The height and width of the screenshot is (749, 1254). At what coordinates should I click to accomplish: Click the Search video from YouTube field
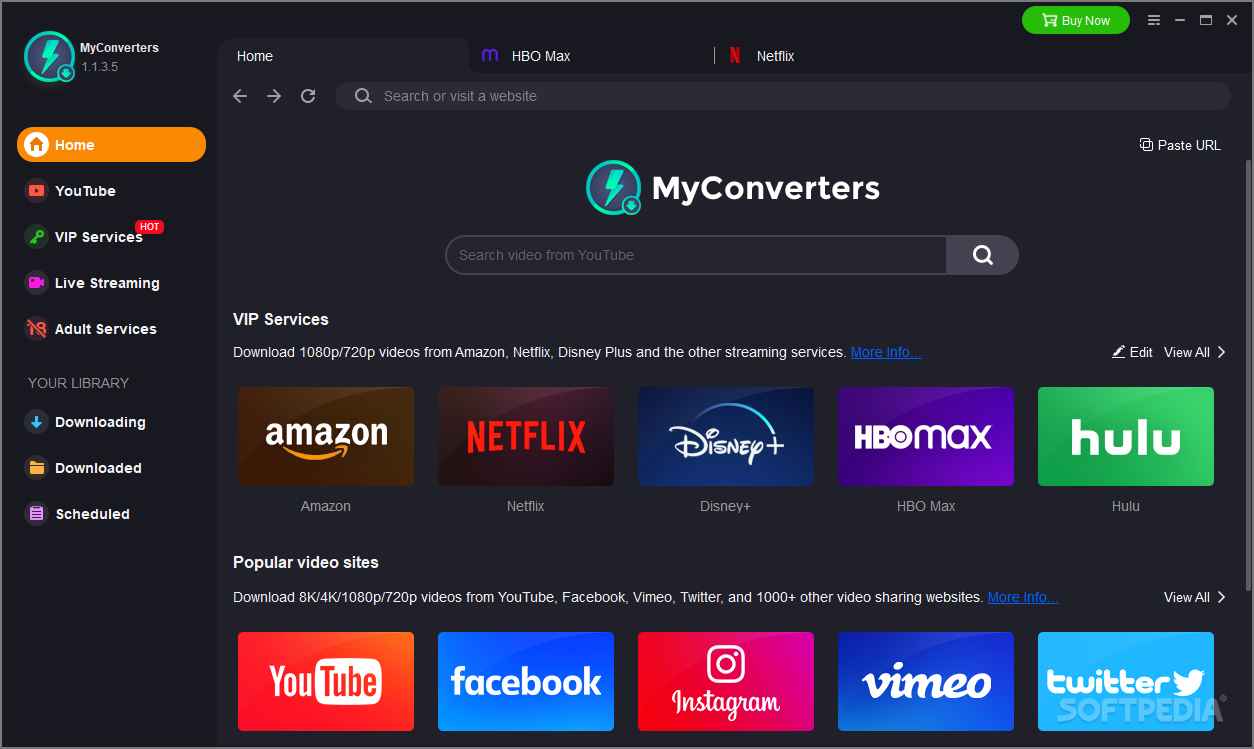pyautogui.click(x=695, y=255)
